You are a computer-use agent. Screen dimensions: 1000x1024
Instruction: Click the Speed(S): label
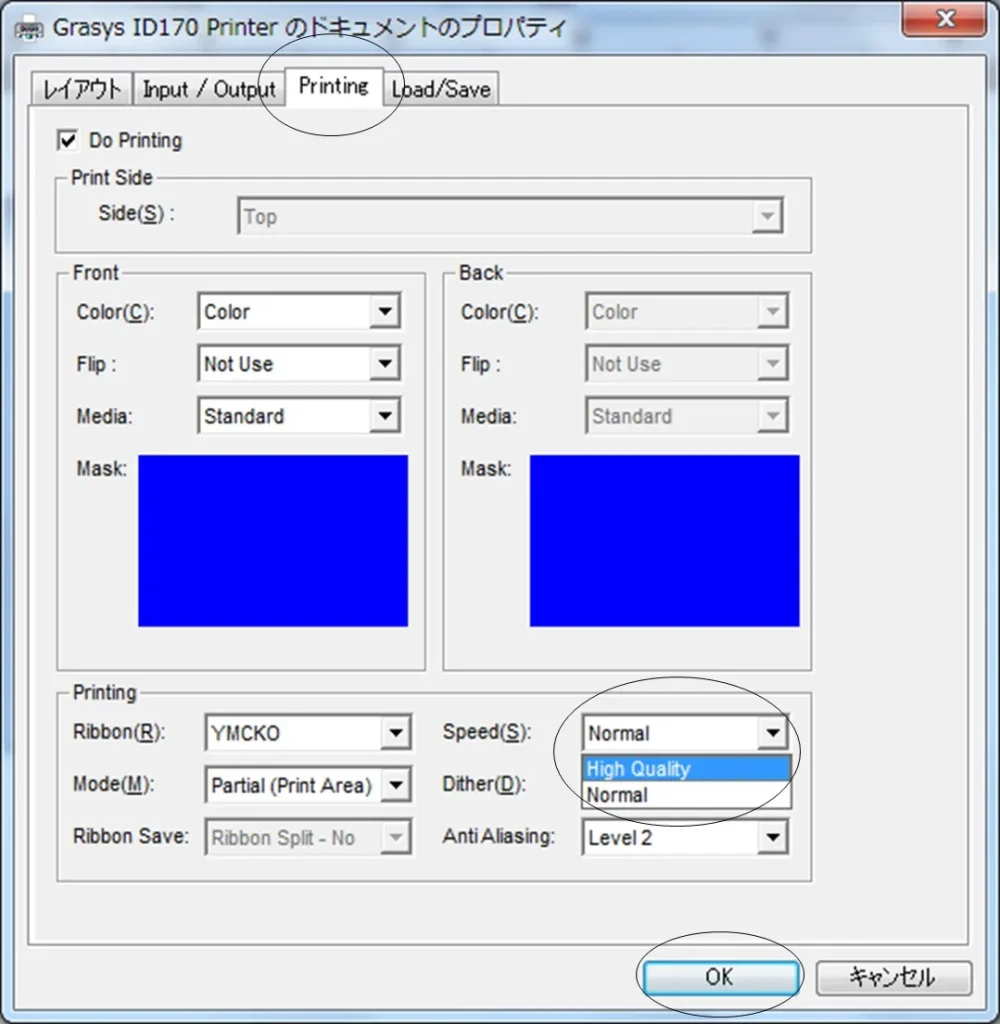487,732
